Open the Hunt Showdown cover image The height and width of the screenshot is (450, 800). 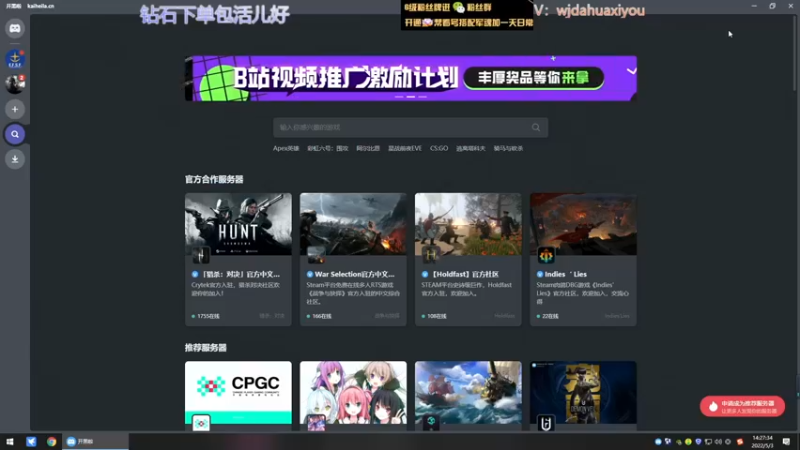click(x=238, y=224)
